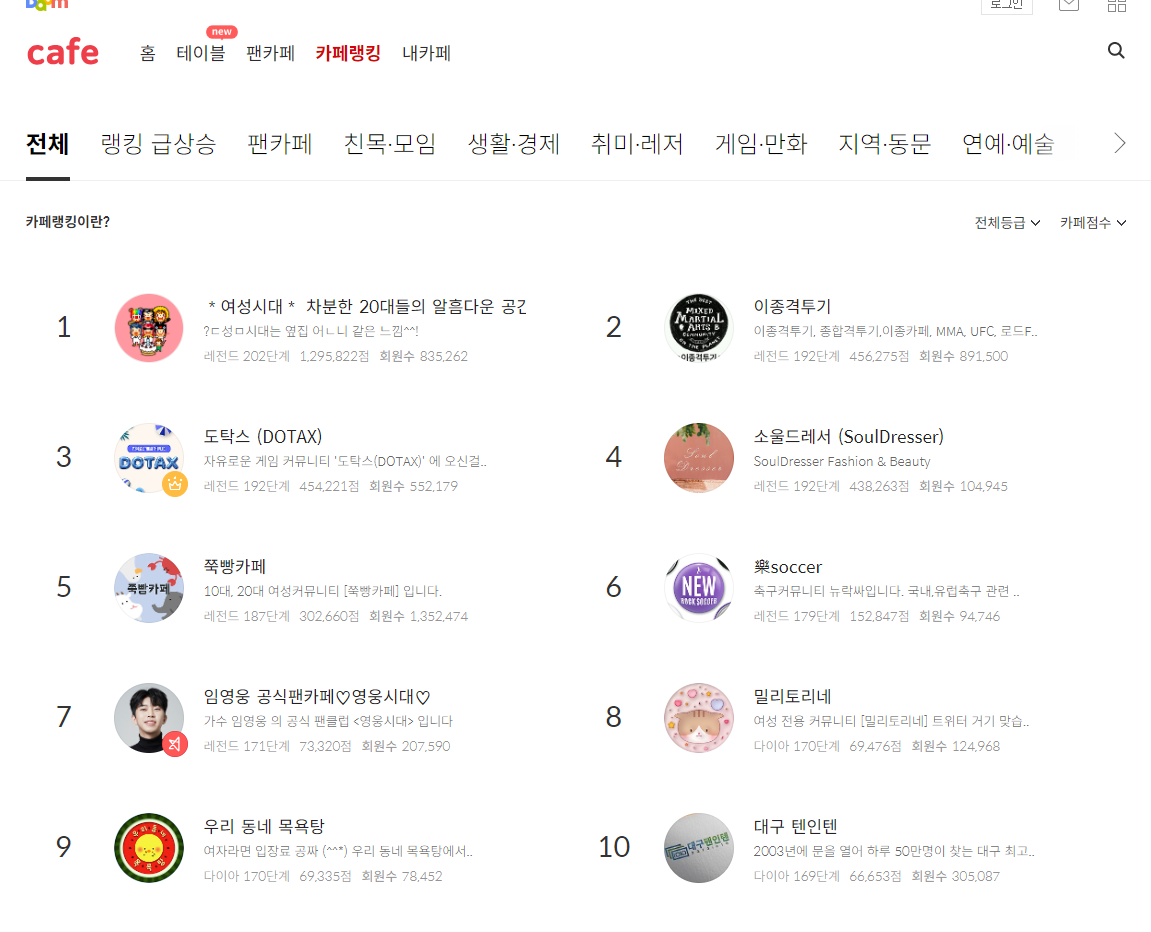1151x932 pixels.
Task: Click the DOTAX cafe icon
Action: [x=149, y=458]
